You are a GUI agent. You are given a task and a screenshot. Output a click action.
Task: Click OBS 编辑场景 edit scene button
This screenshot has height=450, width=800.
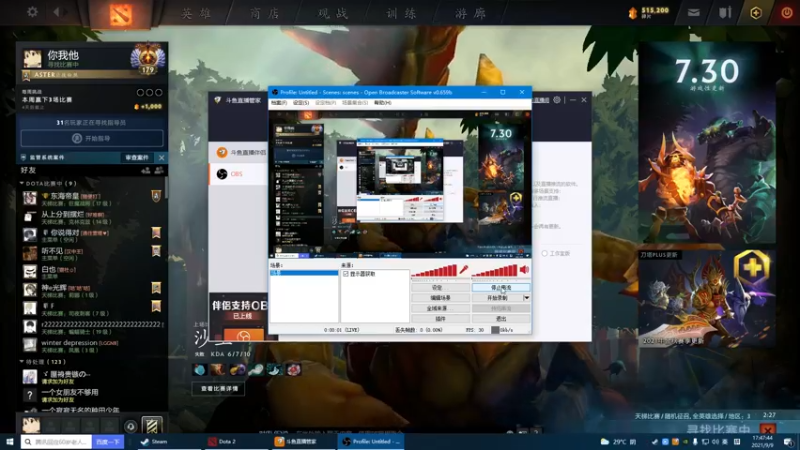coord(440,298)
